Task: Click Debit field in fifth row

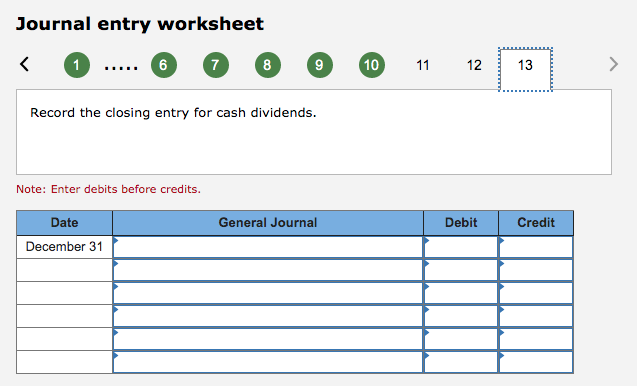Action: pos(461,339)
